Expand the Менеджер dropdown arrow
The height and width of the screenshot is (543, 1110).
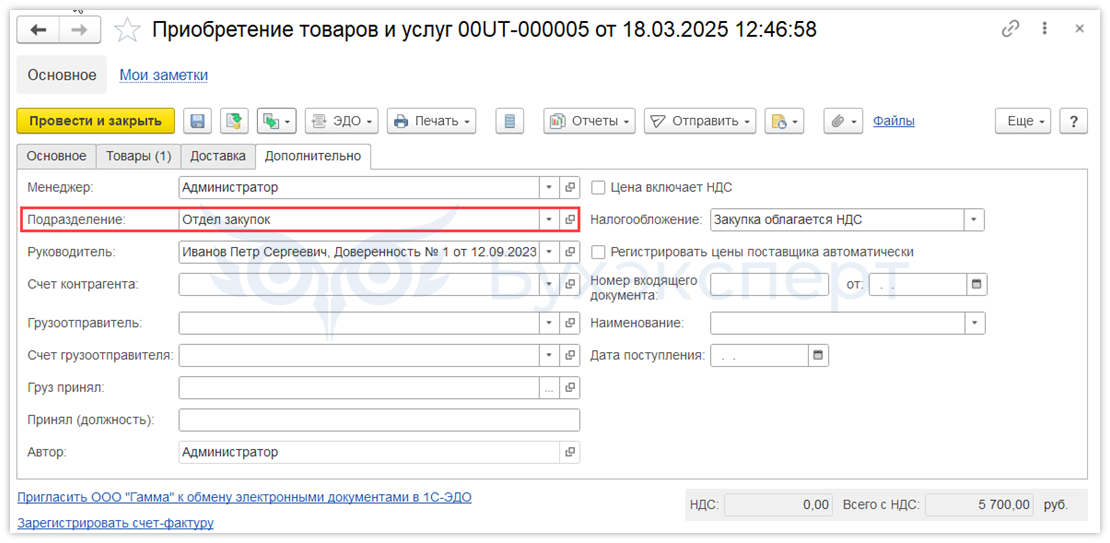coord(549,188)
